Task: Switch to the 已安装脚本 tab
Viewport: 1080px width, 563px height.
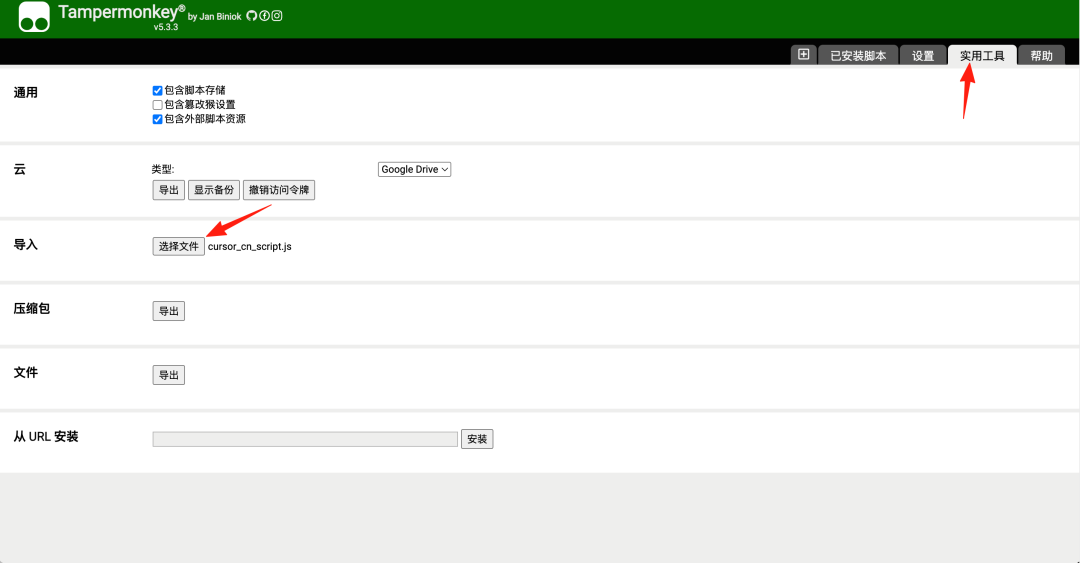Action: click(858, 56)
